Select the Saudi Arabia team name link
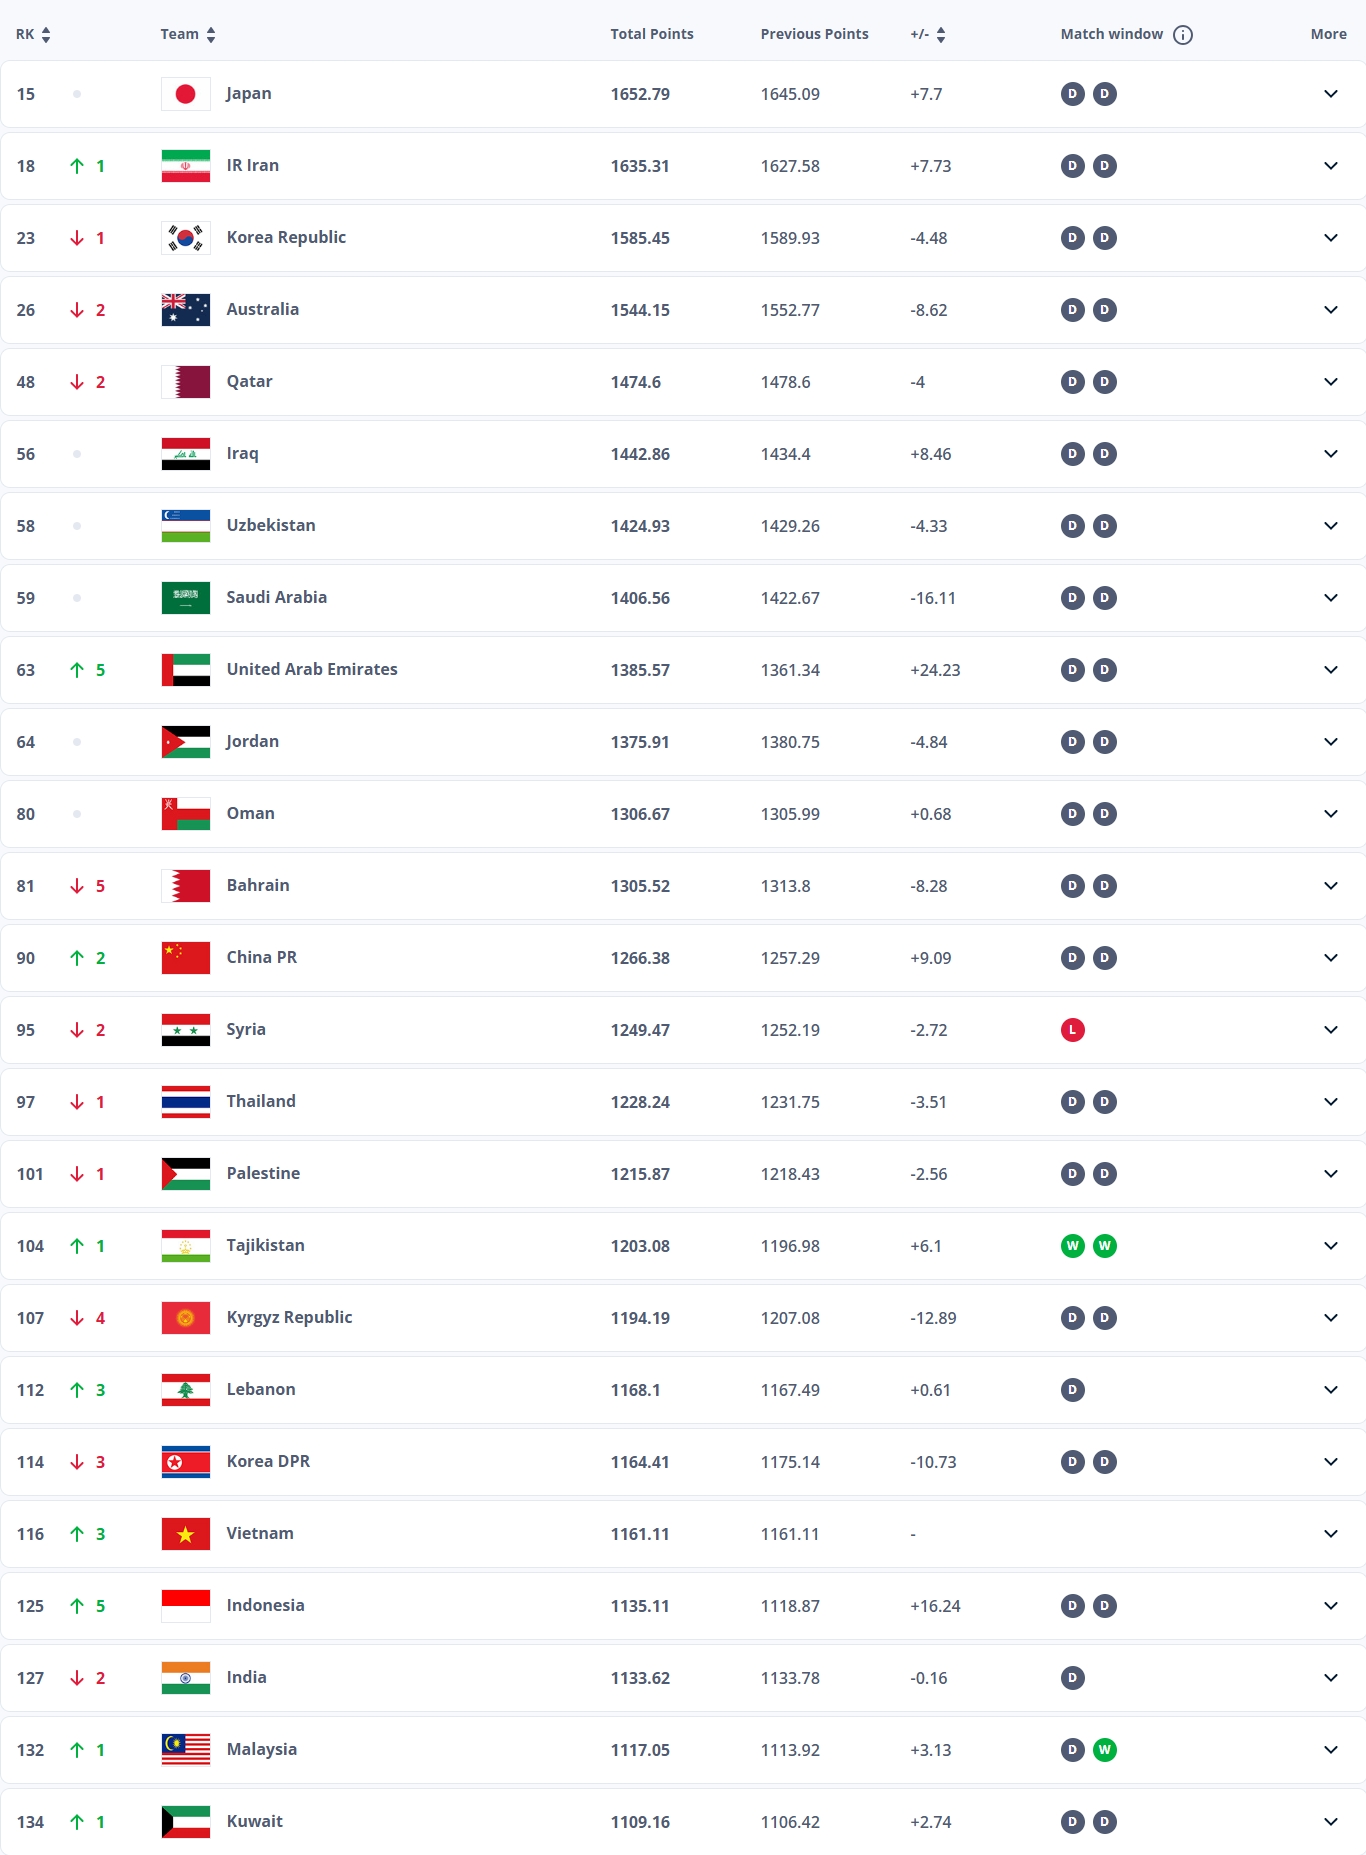This screenshot has height=1855, width=1366. click(277, 597)
